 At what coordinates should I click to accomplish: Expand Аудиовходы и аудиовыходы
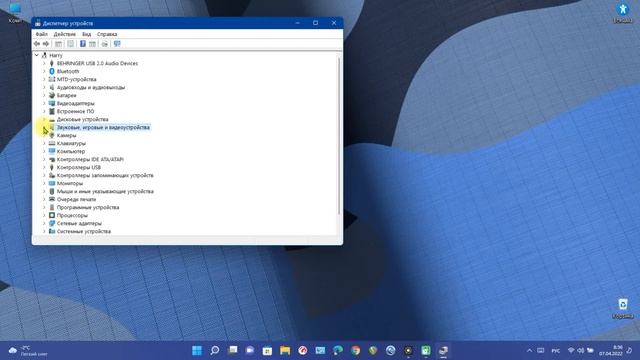[x=44, y=87]
